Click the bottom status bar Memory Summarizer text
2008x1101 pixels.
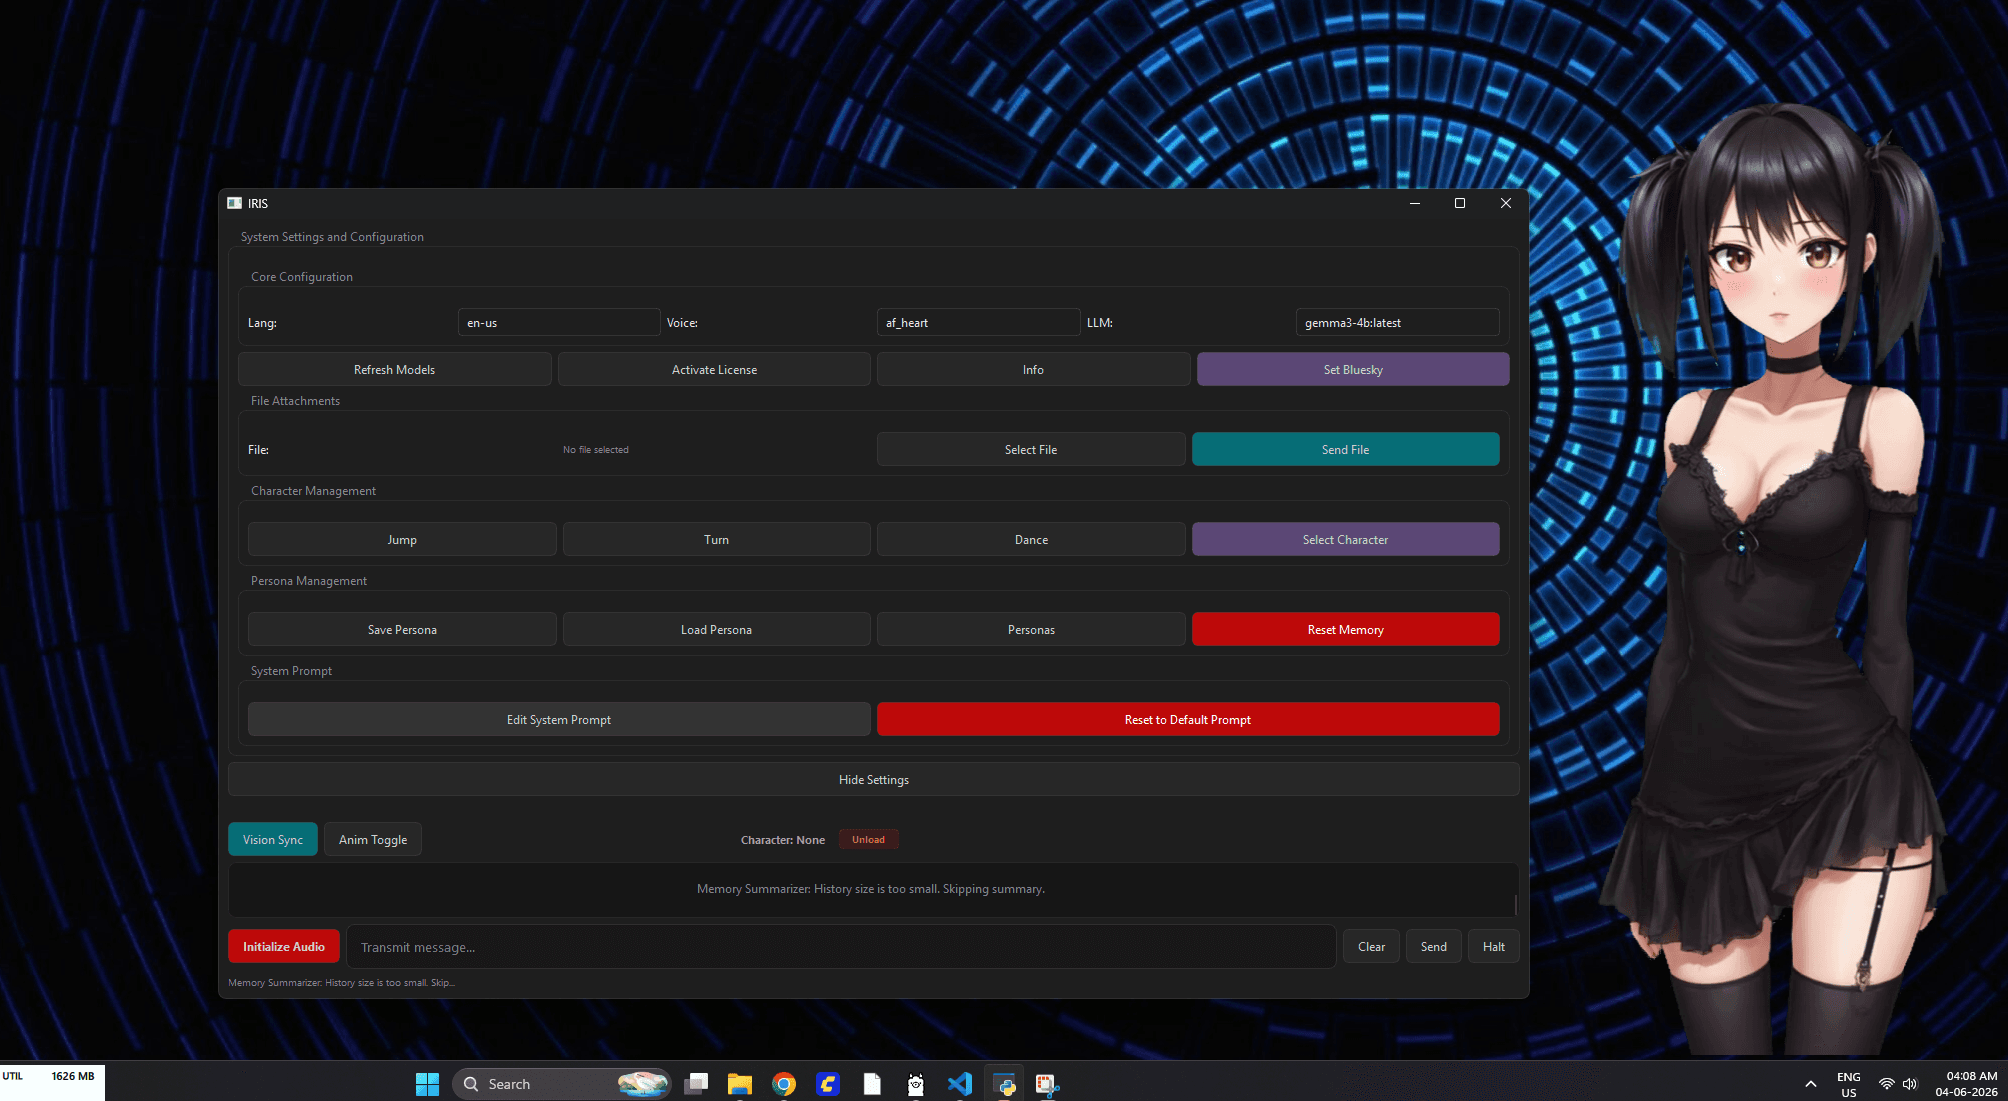click(x=341, y=983)
